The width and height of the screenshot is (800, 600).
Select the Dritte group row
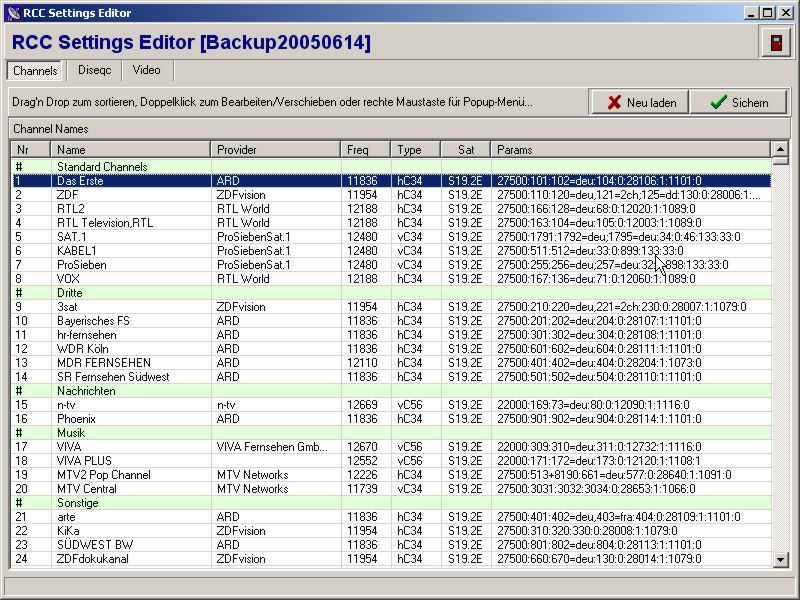[391, 293]
